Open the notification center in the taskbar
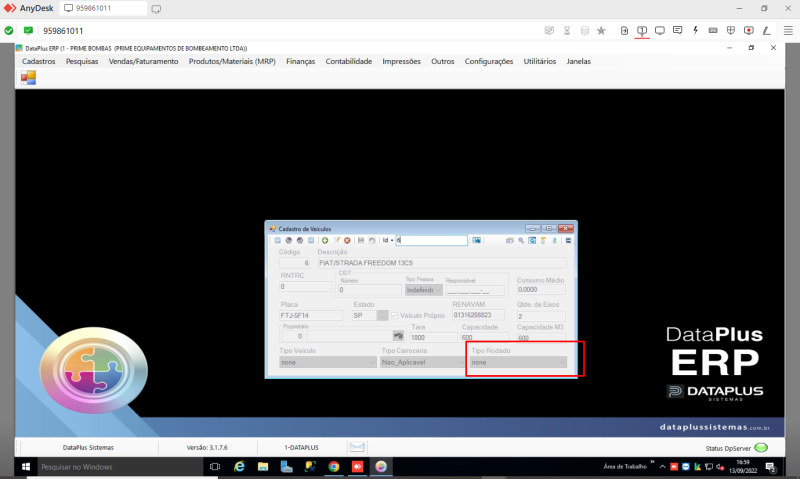Screen dimensions: 800x479 pos(770,466)
